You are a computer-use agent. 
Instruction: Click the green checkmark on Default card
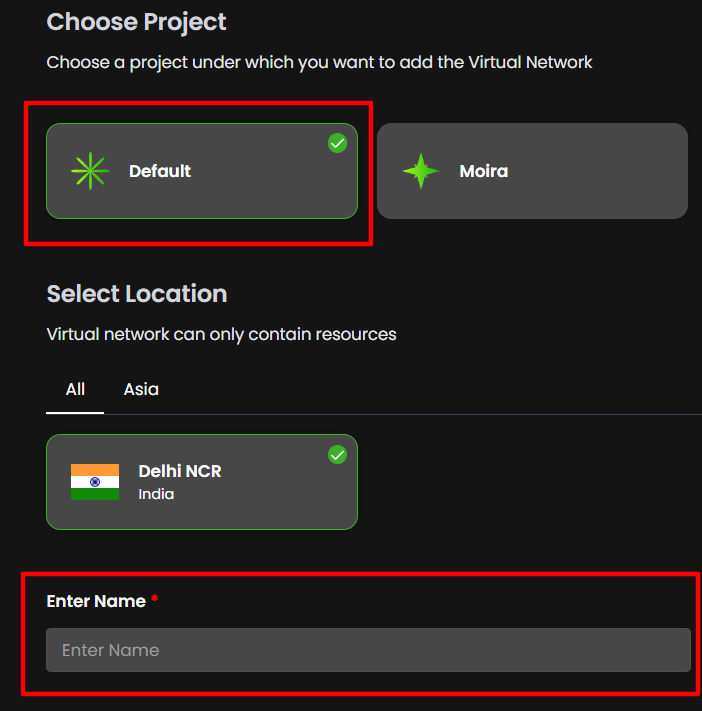point(338,144)
